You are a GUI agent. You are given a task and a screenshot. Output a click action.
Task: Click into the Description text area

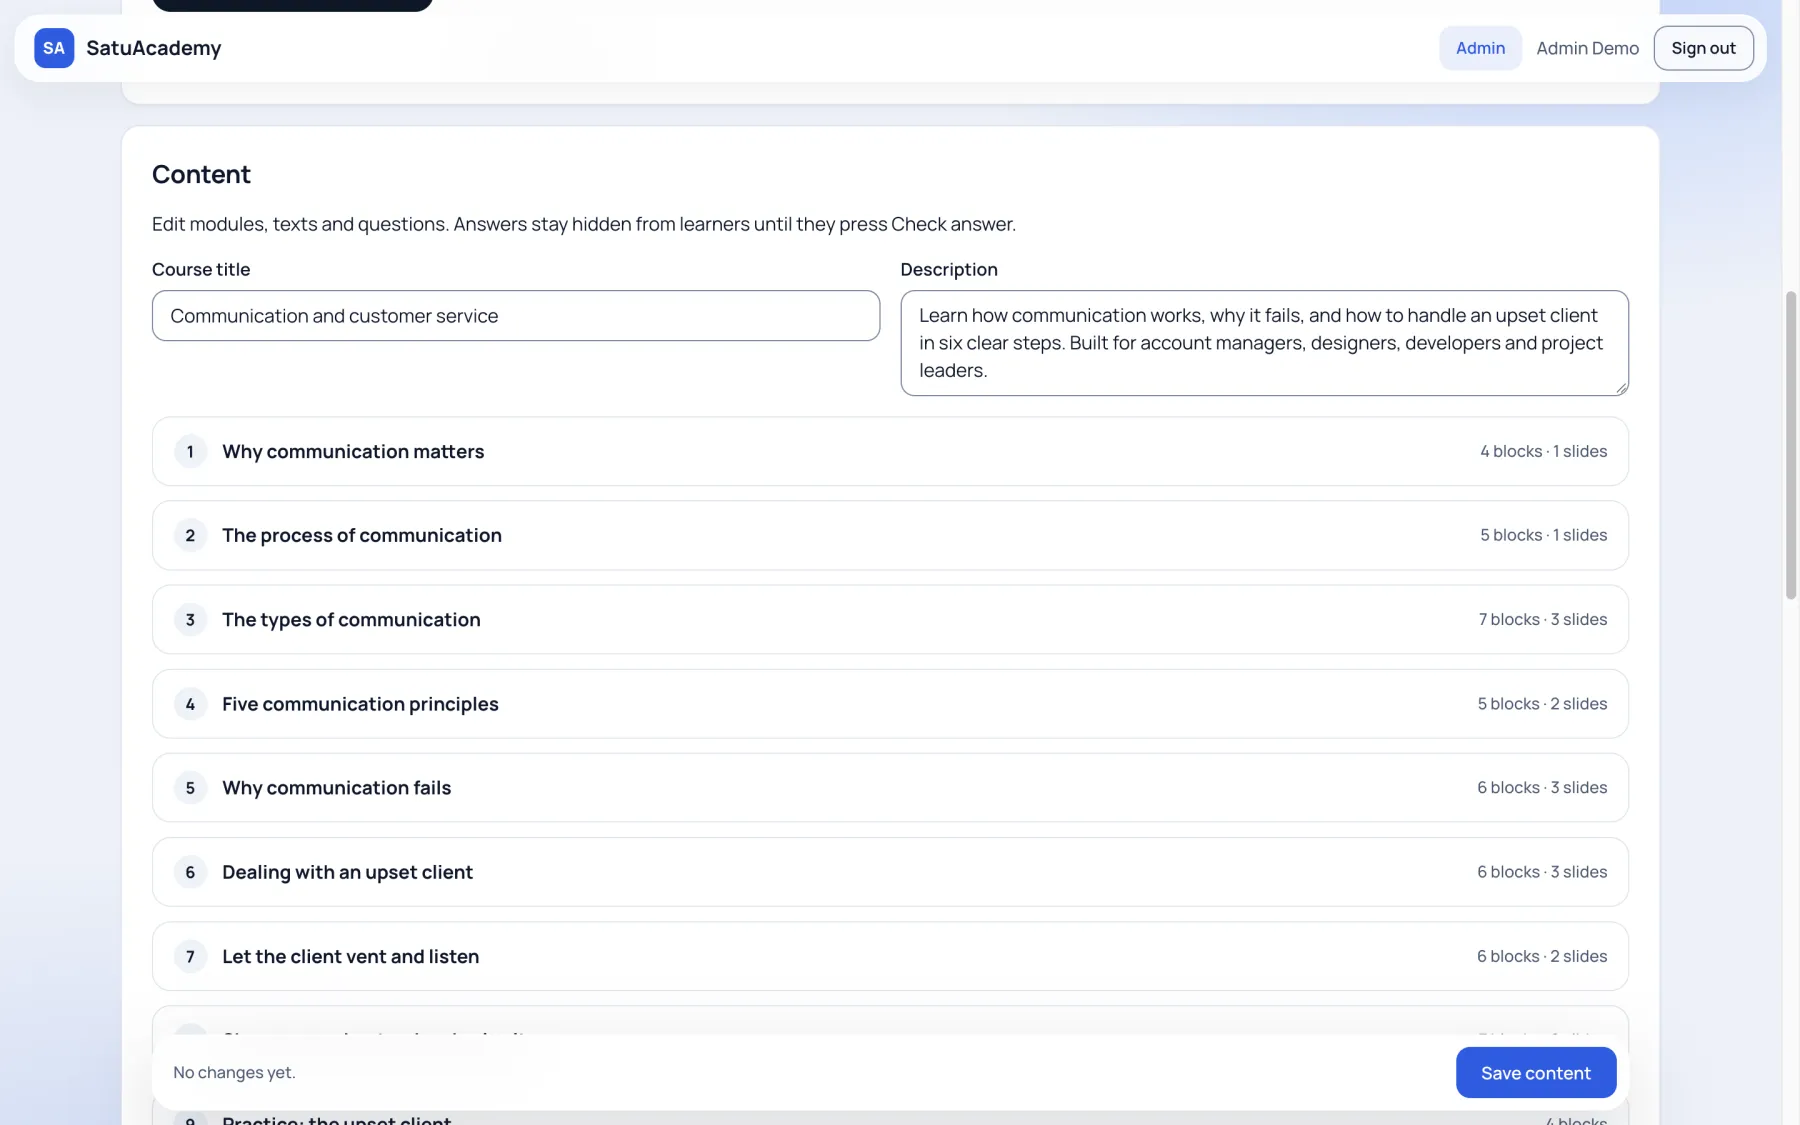tap(1264, 343)
